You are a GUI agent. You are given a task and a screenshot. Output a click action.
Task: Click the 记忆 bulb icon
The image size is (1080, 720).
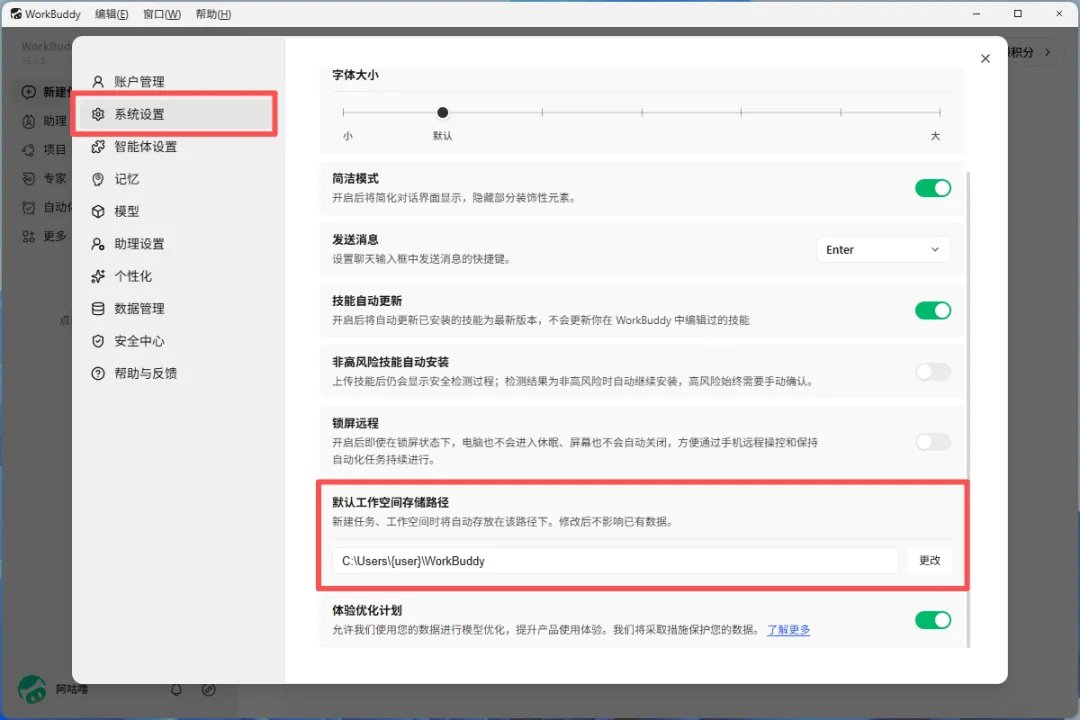click(x=98, y=178)
